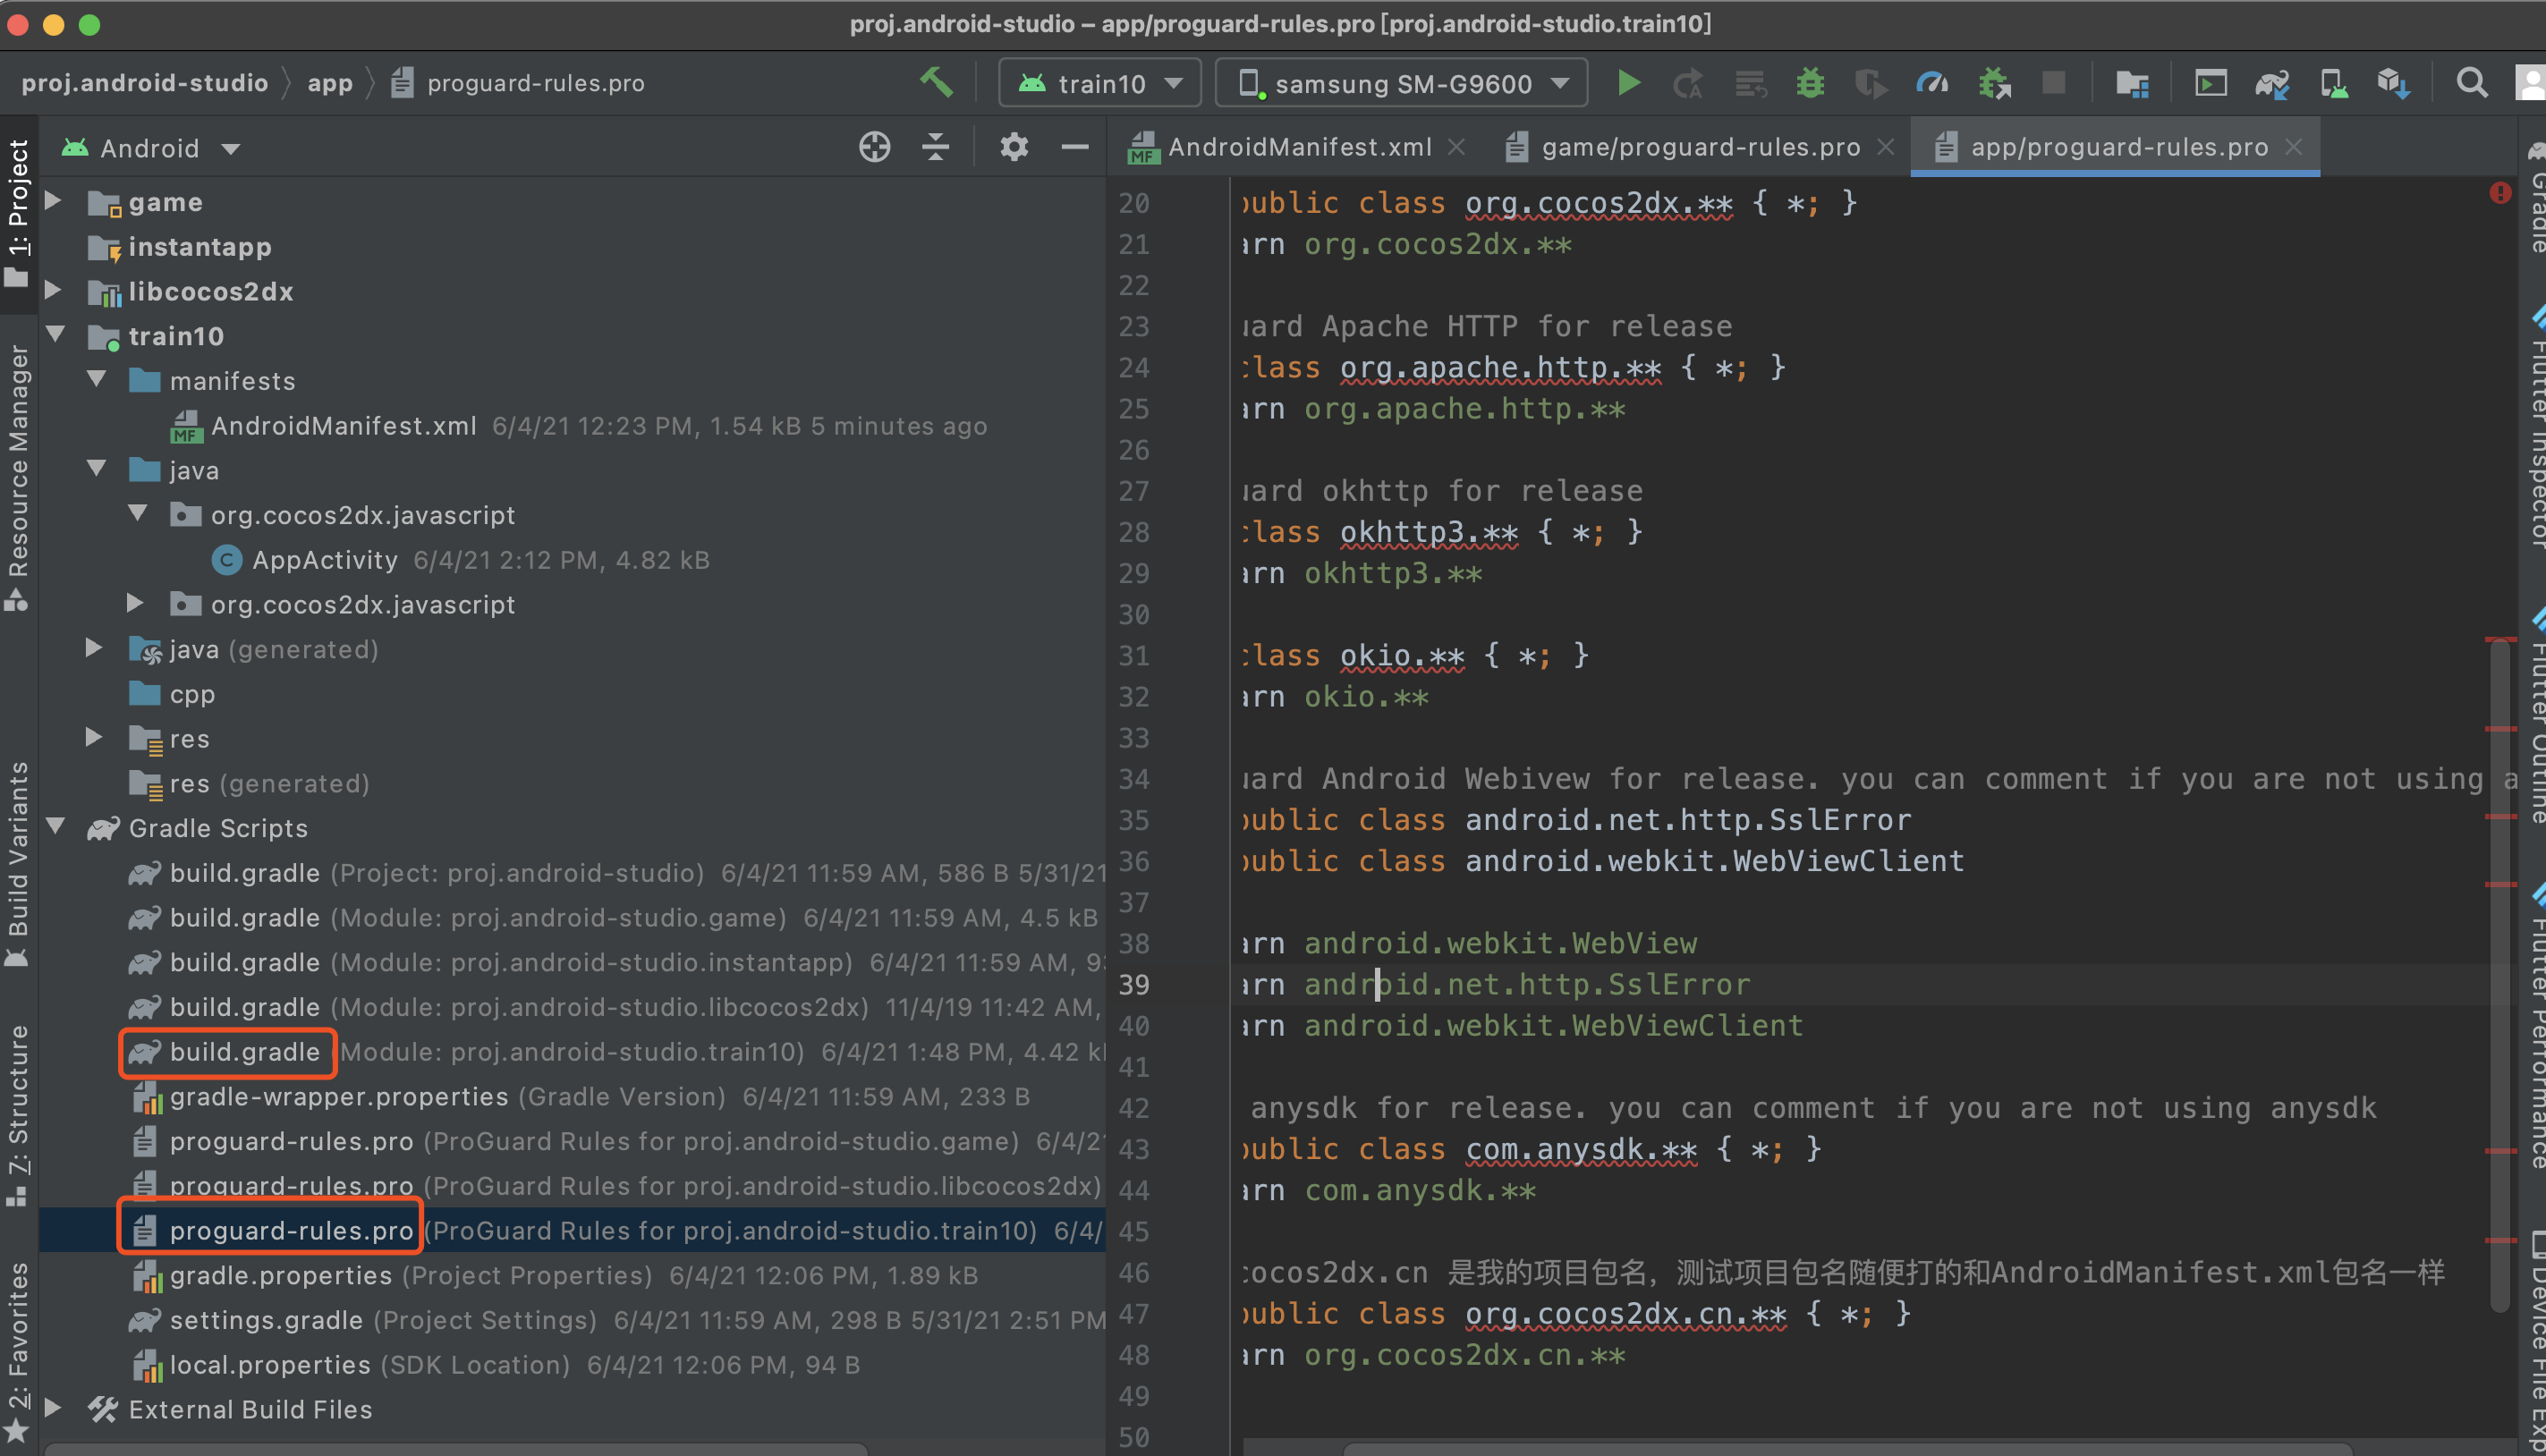Toggle the Resource Manager side panel
The width and height of the screenshot is (2546, 1456).
point(18,470)
